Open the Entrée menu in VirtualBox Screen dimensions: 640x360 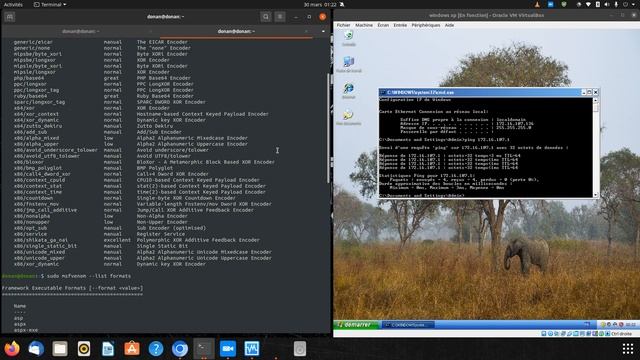coord(400,25)
